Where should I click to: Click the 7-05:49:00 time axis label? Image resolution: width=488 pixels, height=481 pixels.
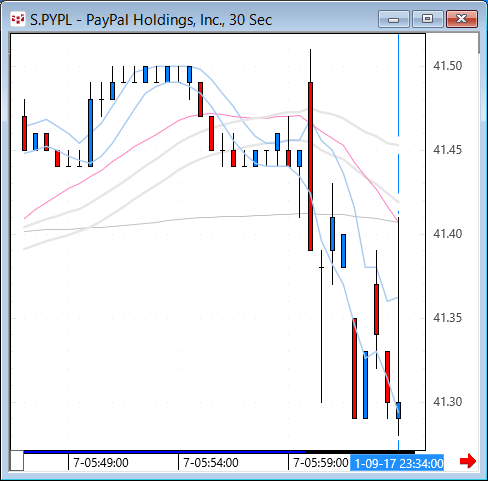tap(101, 463)
